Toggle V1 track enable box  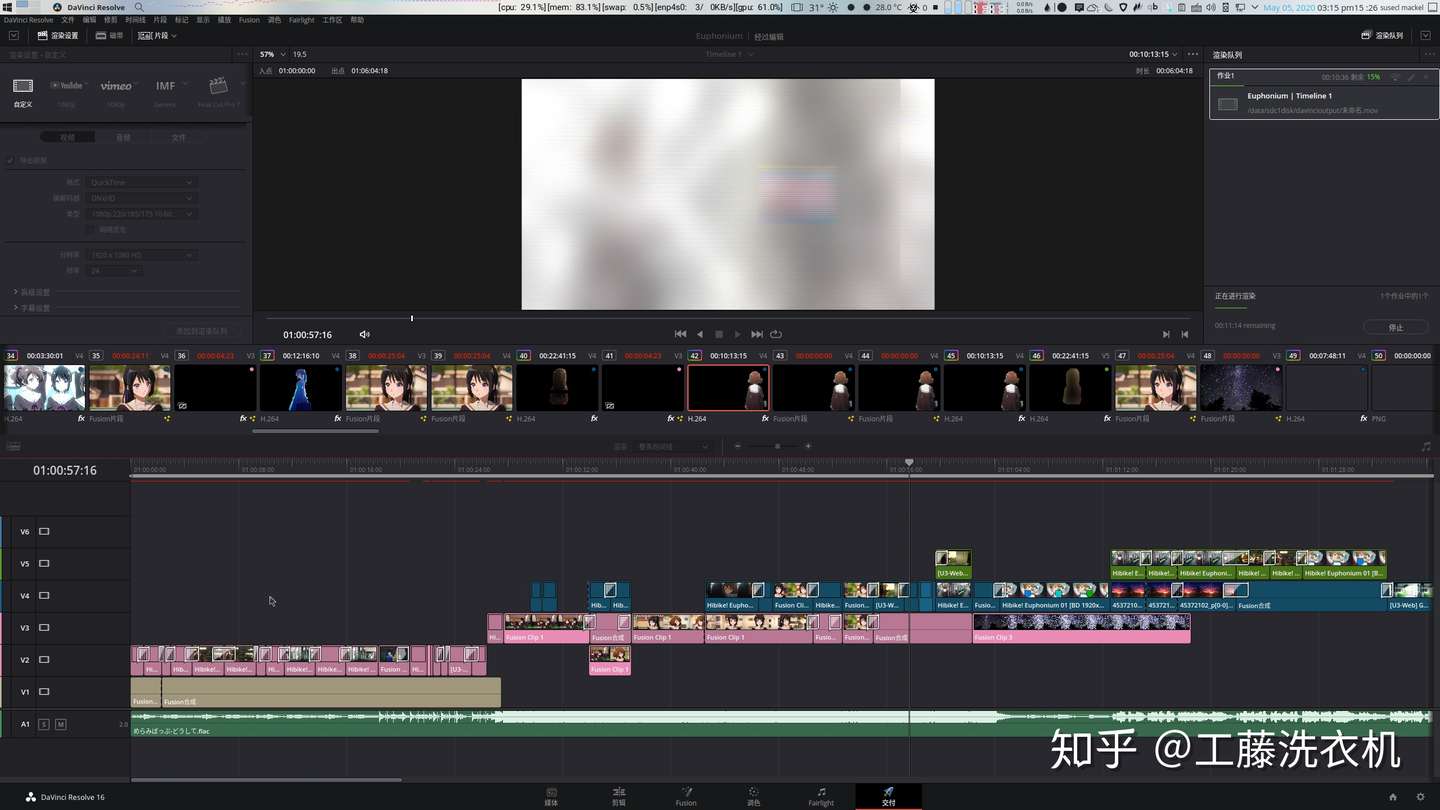[44, 692]
